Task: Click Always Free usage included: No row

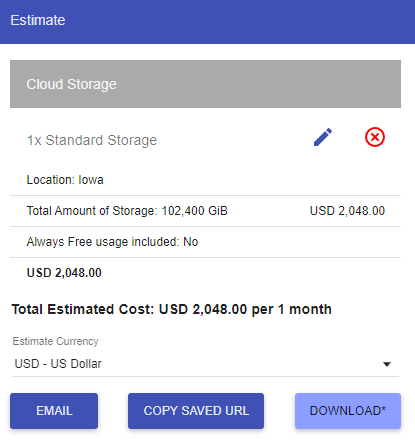Action: (x=205, y=242)
